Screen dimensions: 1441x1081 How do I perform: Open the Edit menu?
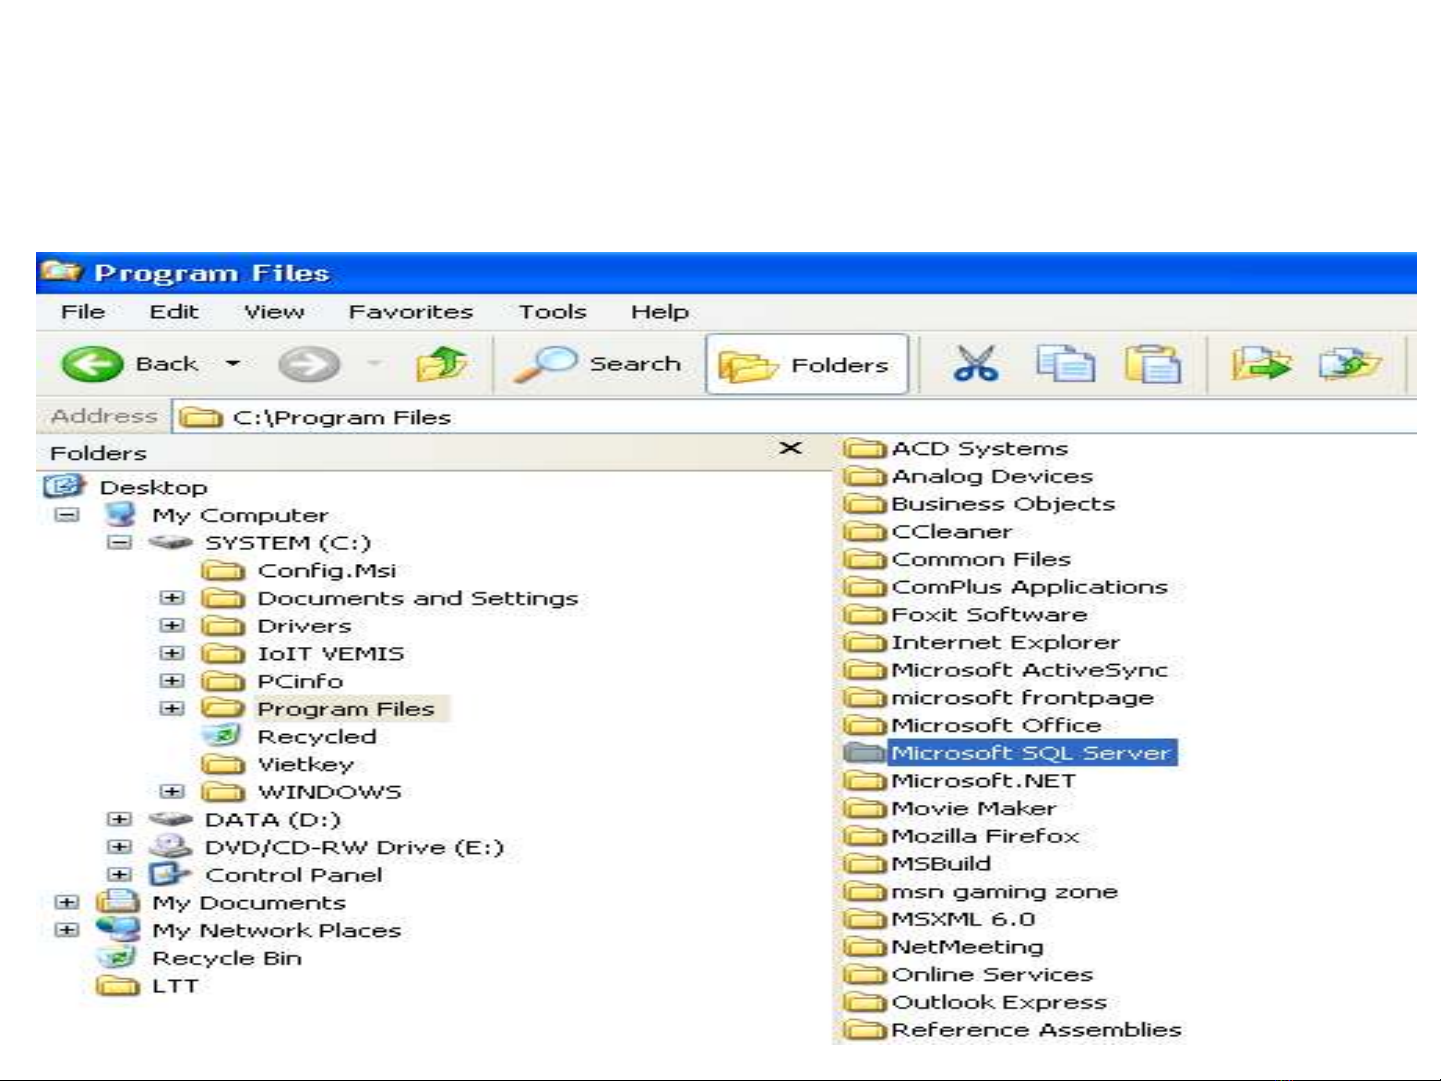(174, 312)
